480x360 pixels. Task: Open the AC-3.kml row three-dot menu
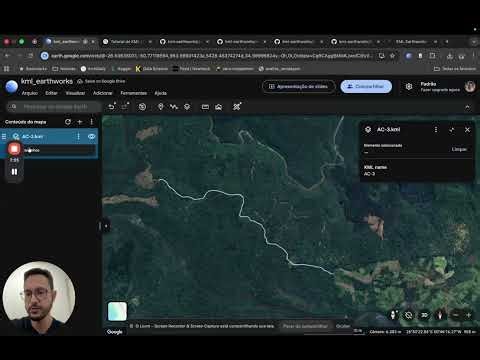(x=78, y=136)
